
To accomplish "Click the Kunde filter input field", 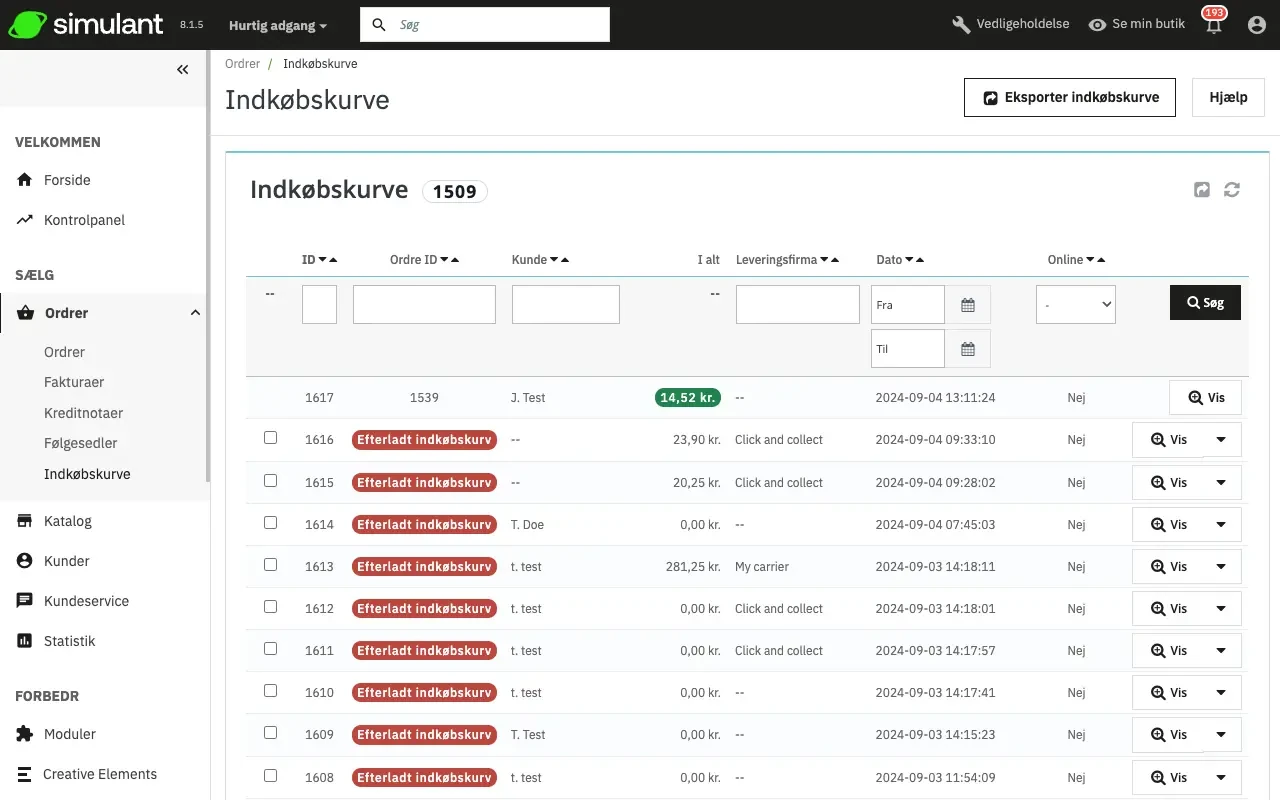I will (x=565, y=305).
